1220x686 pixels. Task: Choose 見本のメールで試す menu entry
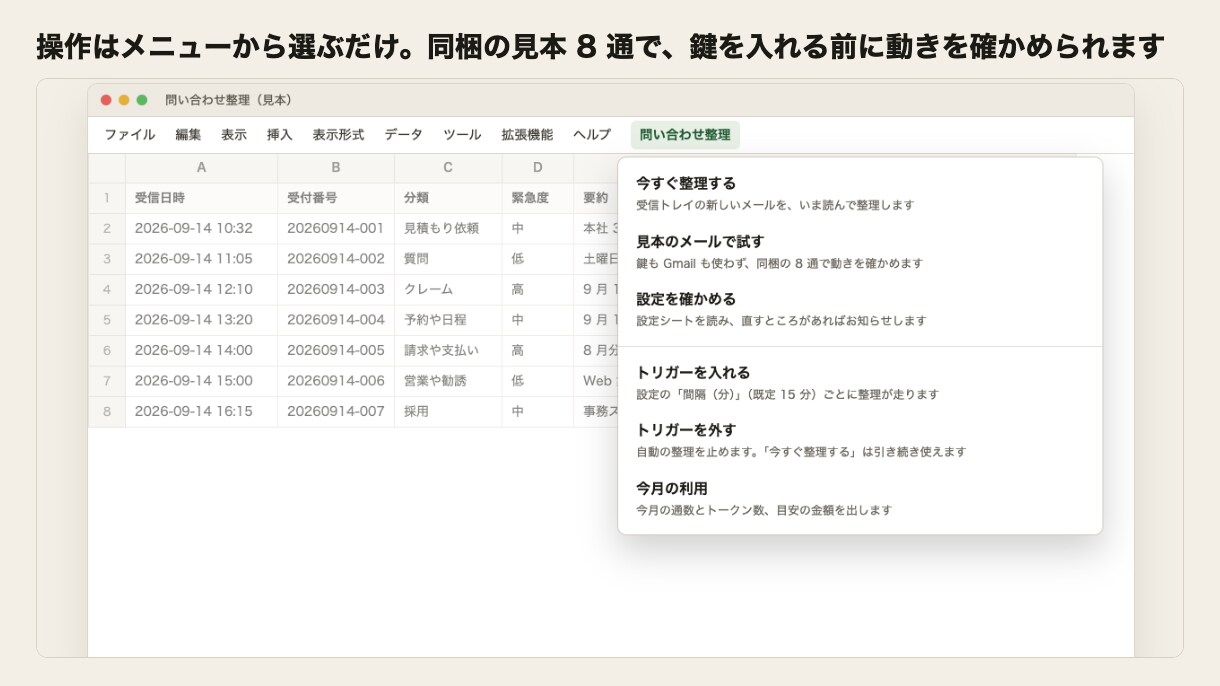(860, 252)
